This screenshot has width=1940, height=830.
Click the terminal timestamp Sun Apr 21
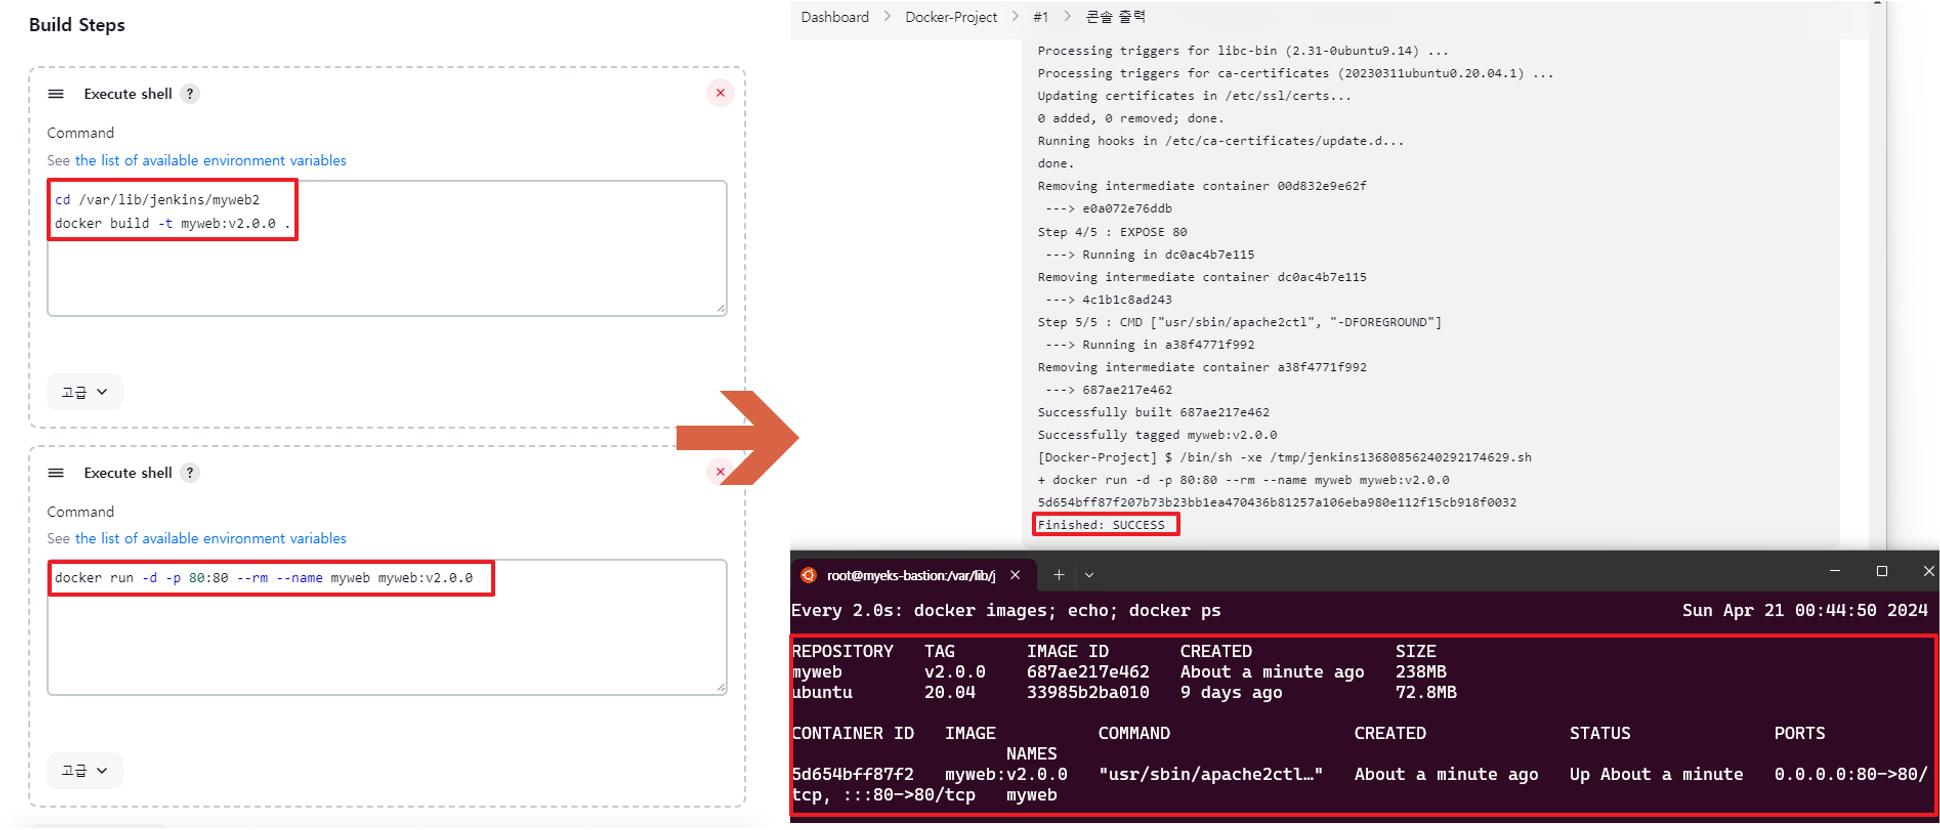point(1805,610)
